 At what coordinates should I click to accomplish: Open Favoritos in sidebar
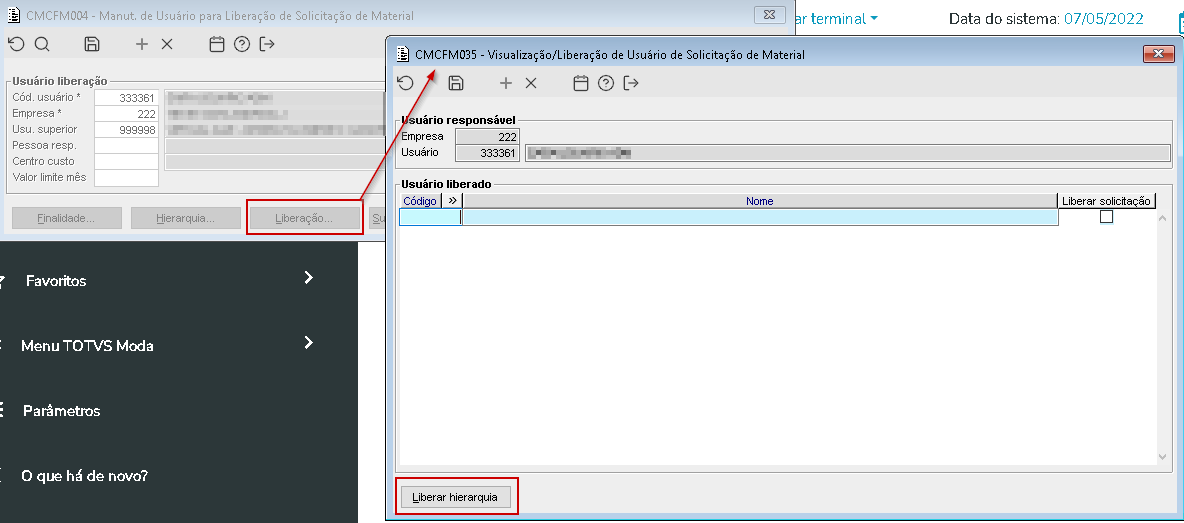[56, 281]
